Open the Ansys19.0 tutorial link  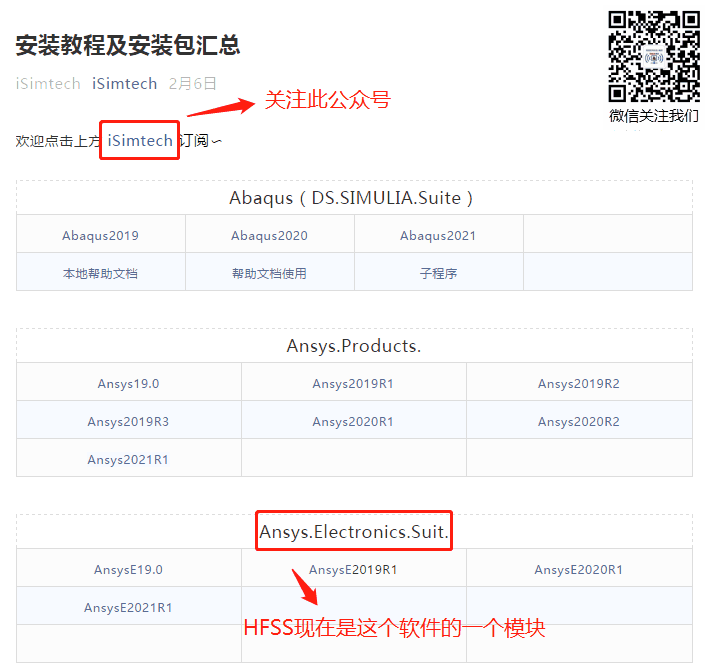coord(128,384)
